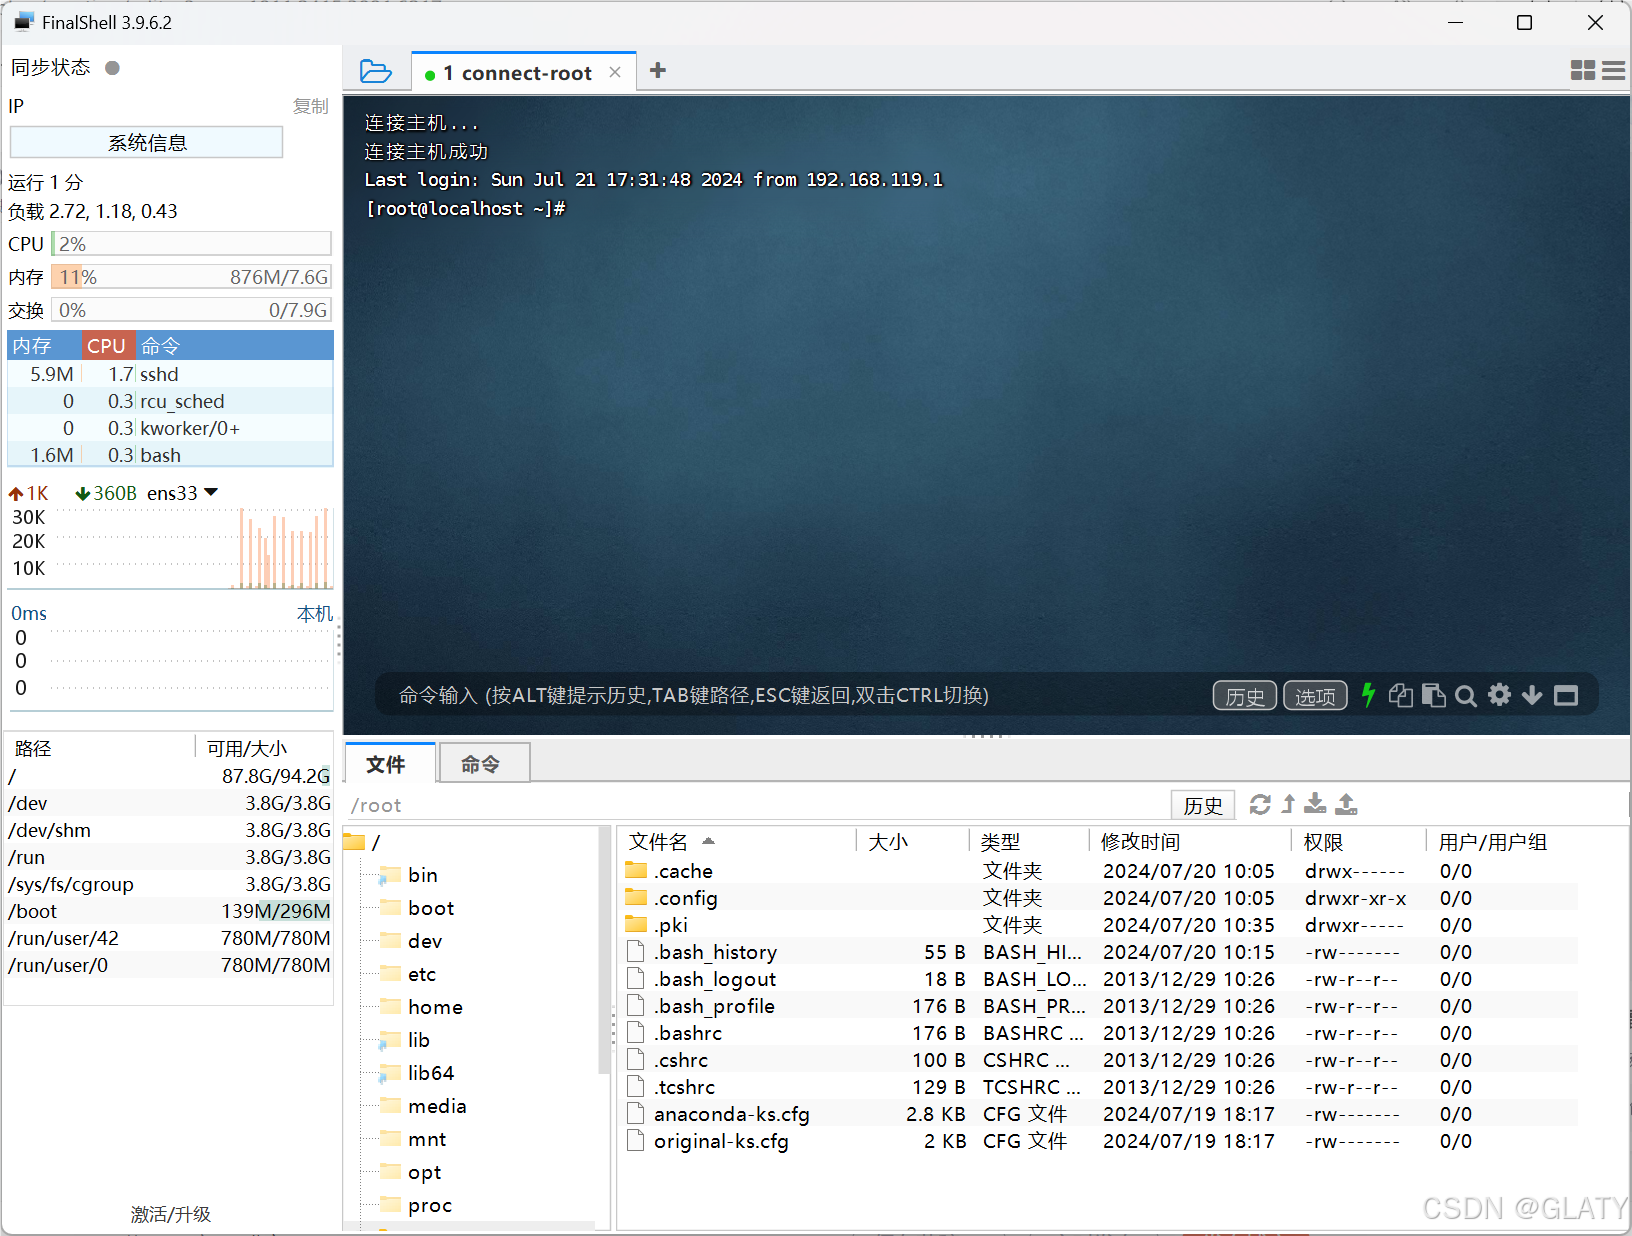Viewport: 1632px width, 1236px height.
Task: Click the 本机 latency link
Action: (315, 613)
